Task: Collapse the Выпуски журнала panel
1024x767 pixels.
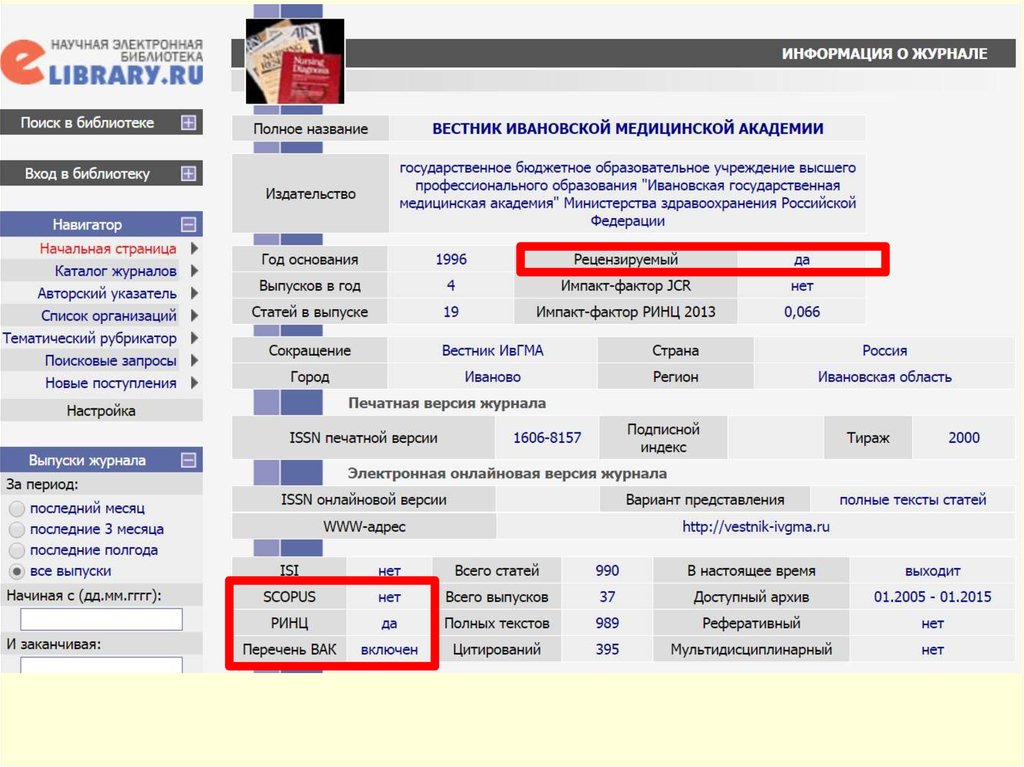Action: (188, 461)
